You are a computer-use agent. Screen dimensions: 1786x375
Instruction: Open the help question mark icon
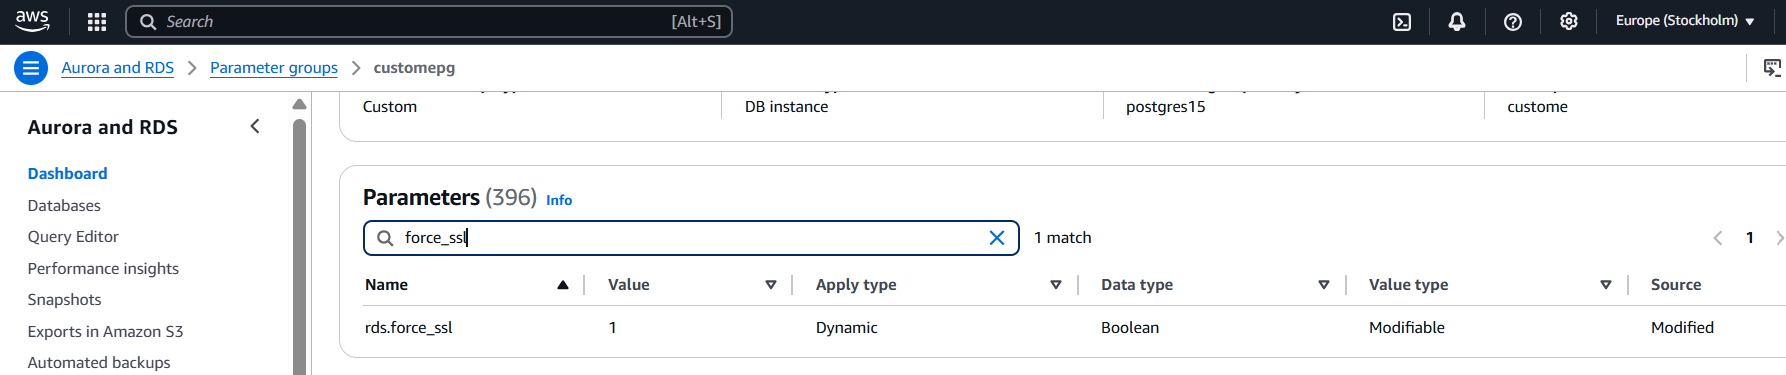[x=1513, y=22]
